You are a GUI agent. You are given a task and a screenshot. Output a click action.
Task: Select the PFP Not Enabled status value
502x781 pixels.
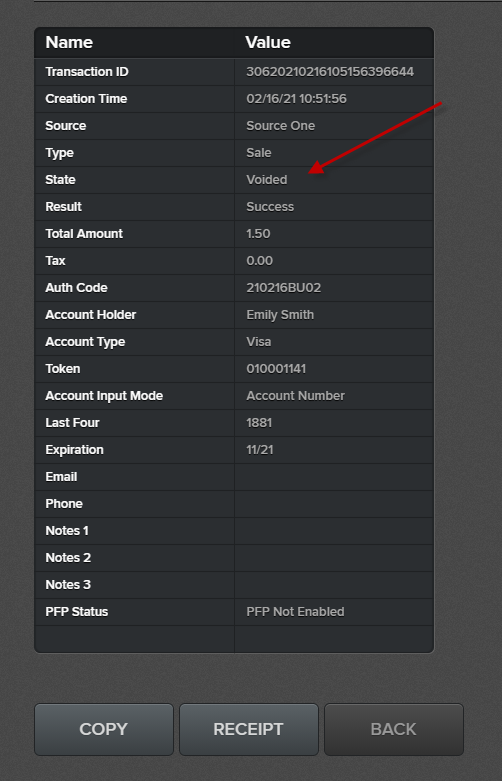[x=295, y=612]
